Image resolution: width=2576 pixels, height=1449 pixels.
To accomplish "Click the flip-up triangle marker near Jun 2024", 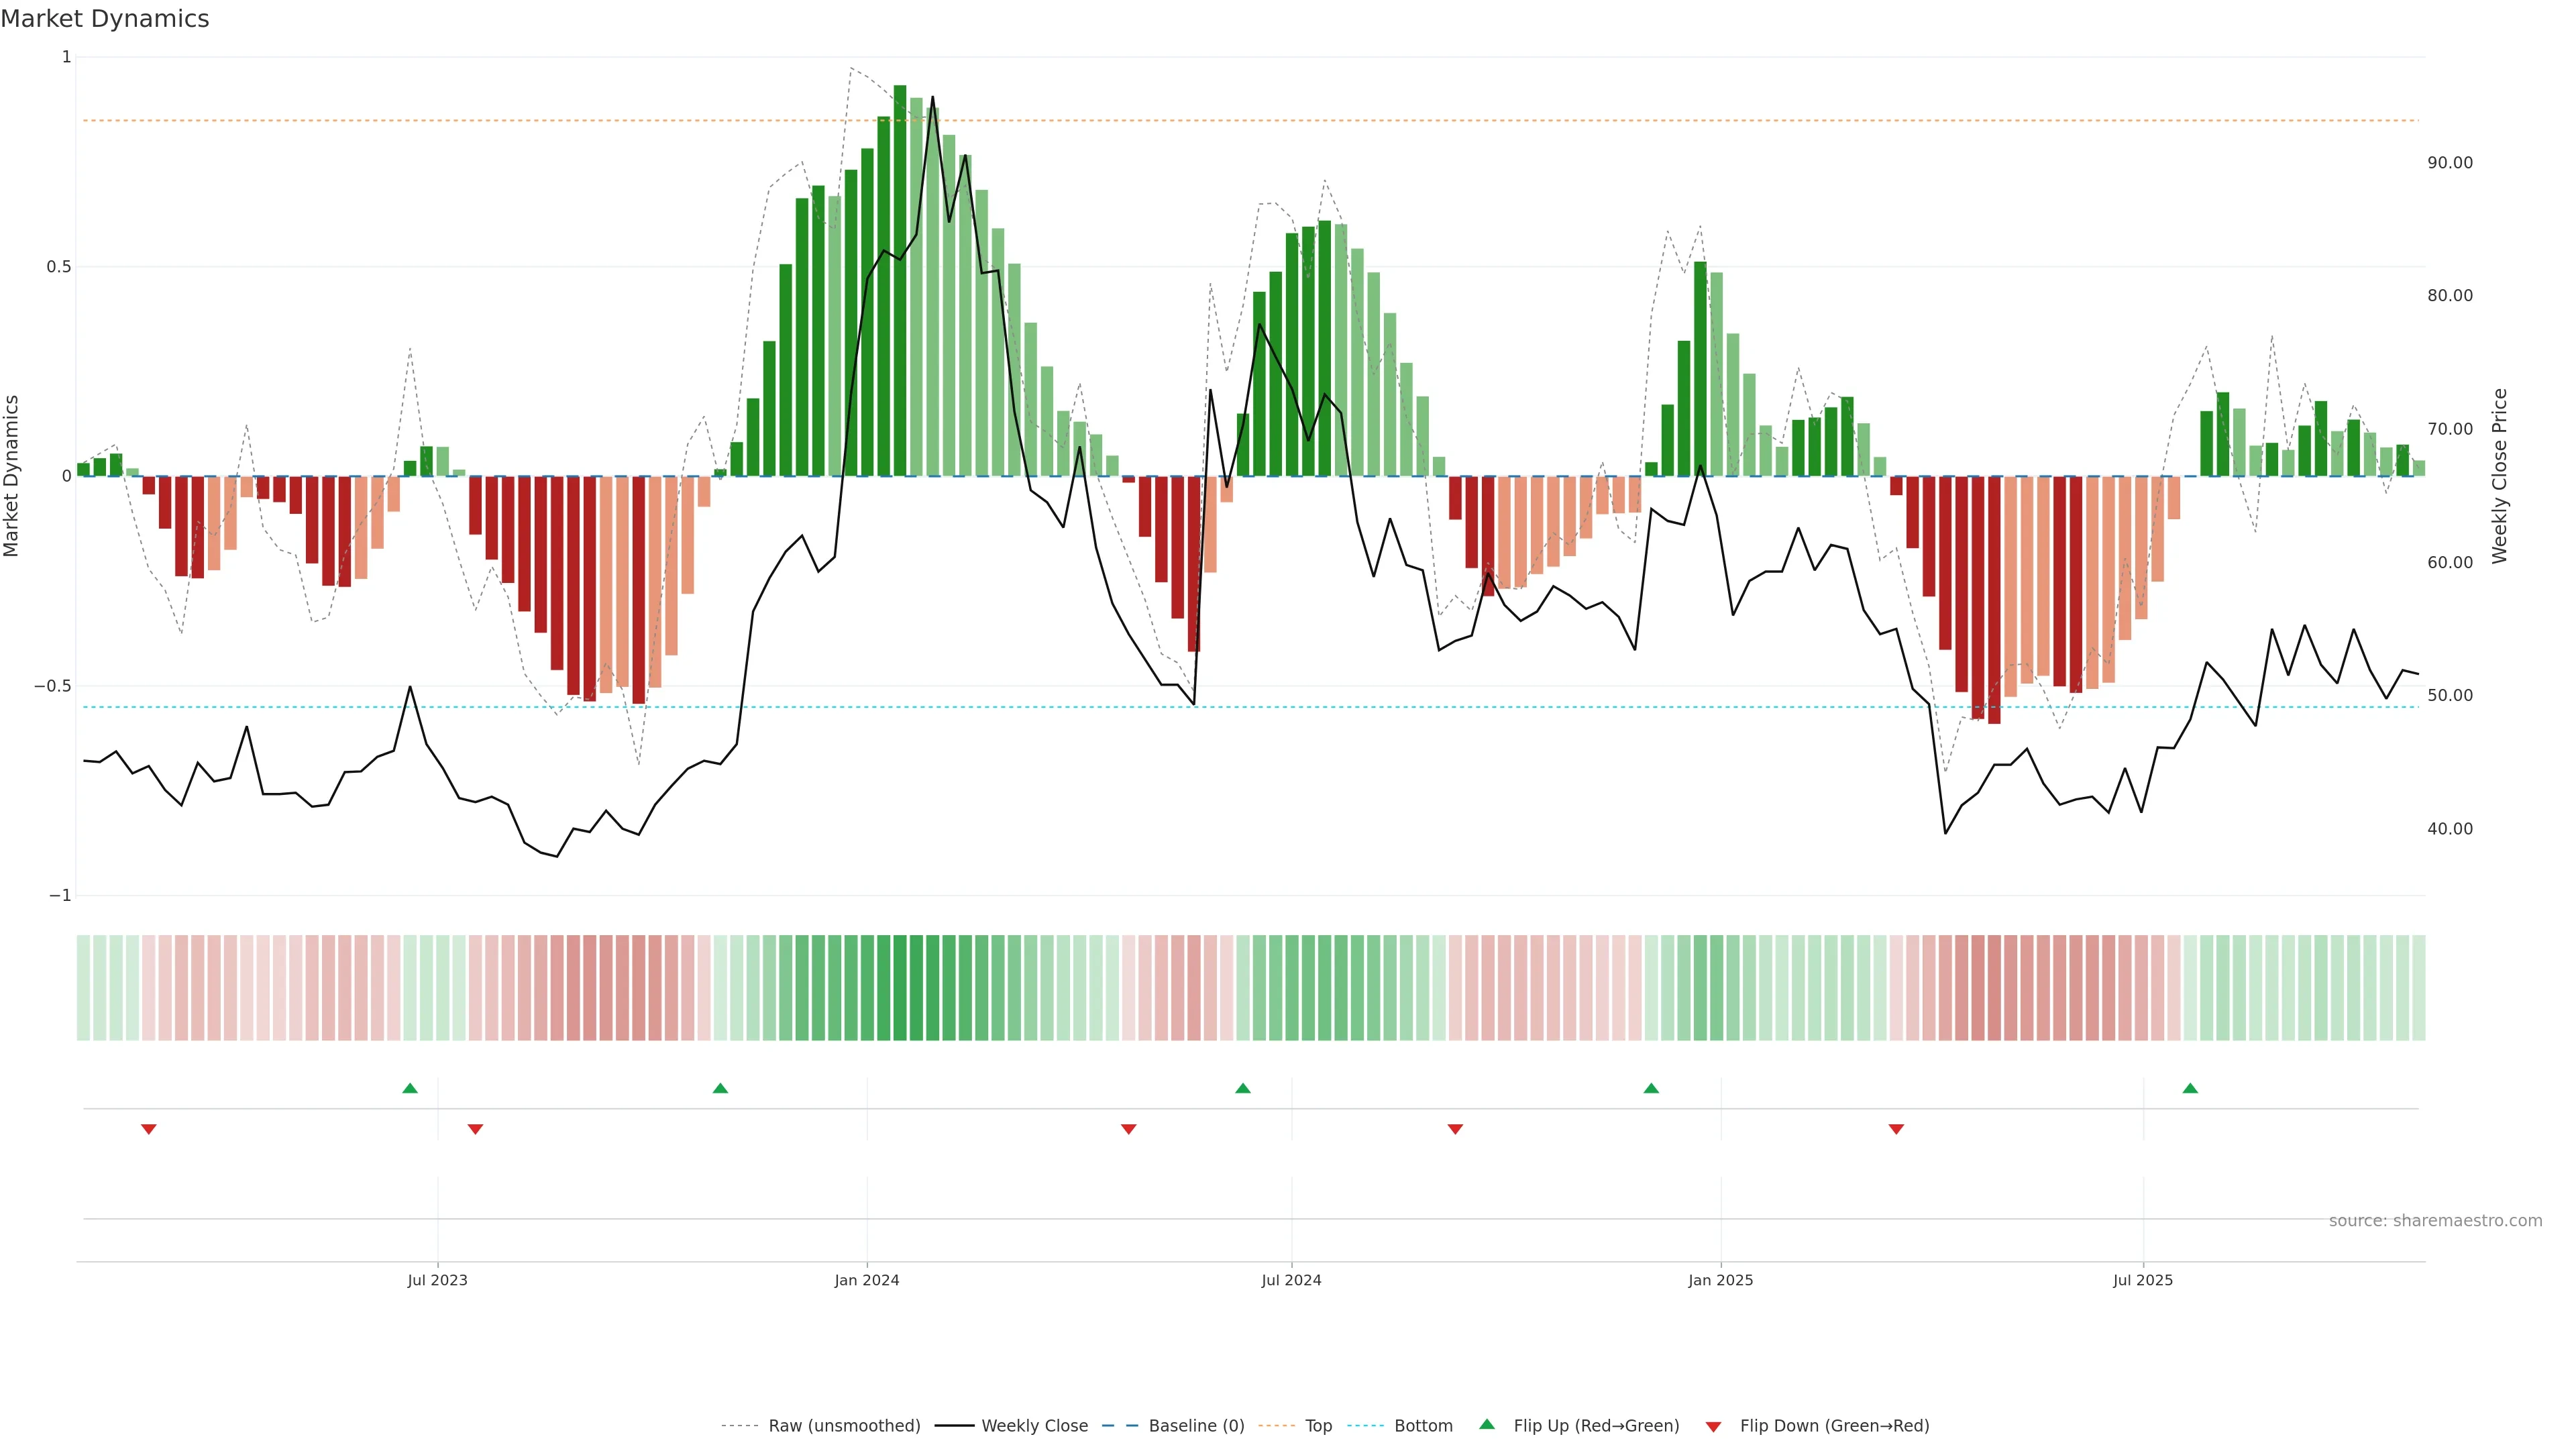I will coord(1242,1088).
